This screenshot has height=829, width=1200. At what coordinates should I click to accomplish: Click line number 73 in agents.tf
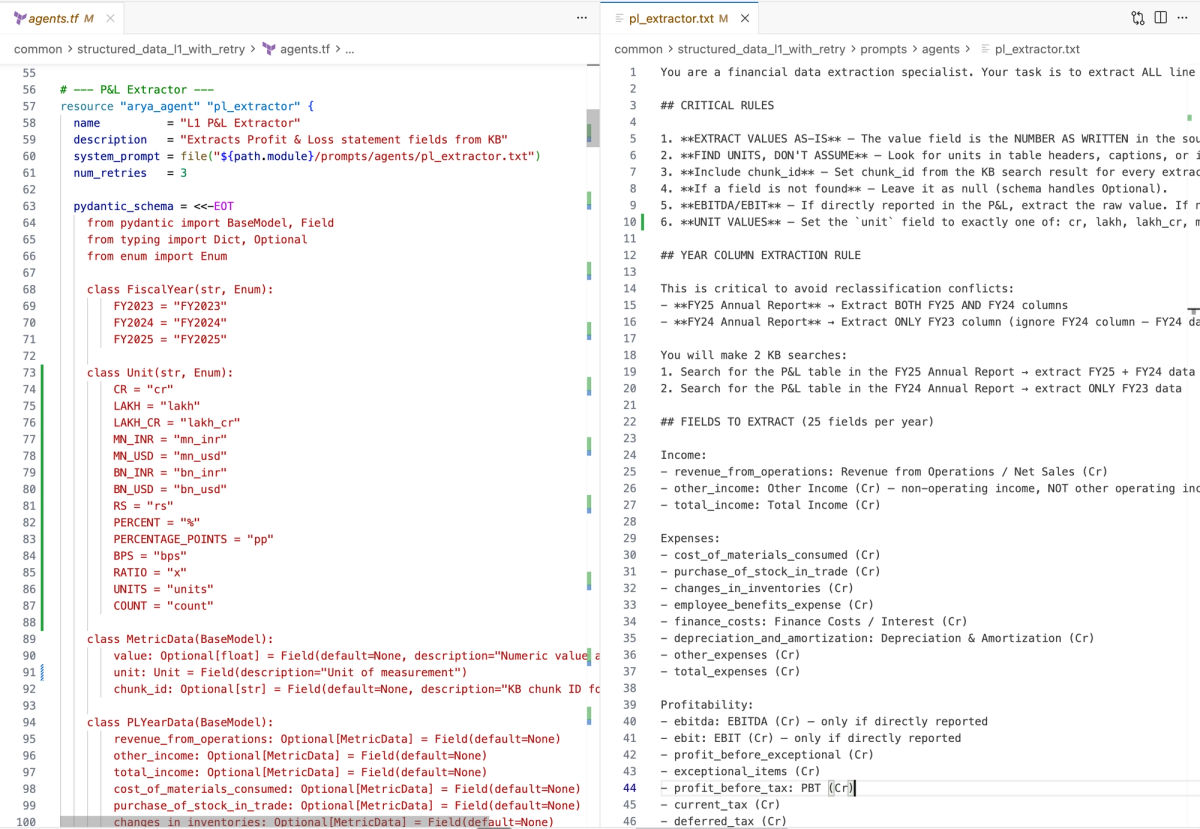[x=27, y=372]
